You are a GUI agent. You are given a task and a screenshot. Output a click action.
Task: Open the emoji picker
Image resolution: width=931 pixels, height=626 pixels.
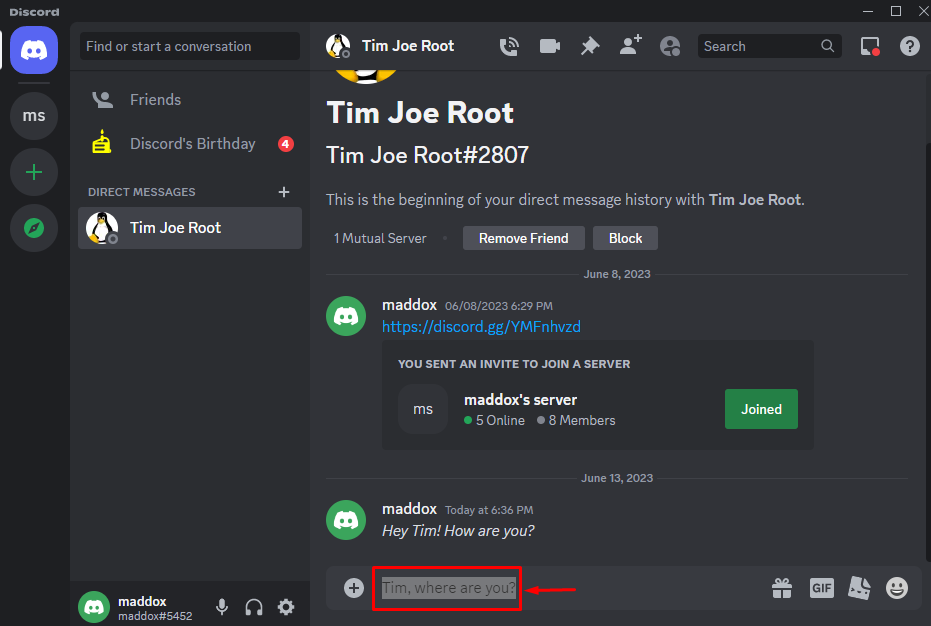click(x=897, y=588)
